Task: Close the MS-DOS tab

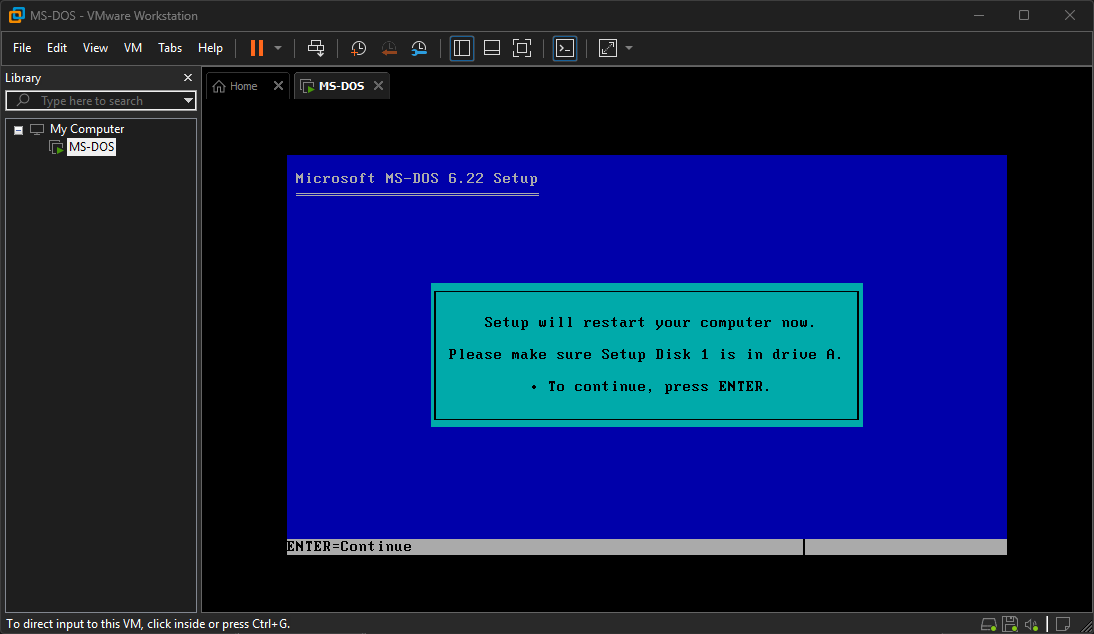Action: click(378, 86)
